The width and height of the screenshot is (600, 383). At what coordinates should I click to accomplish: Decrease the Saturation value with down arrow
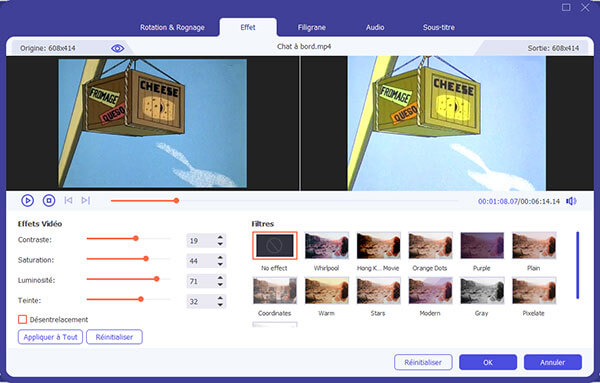(x=220, y=264)
